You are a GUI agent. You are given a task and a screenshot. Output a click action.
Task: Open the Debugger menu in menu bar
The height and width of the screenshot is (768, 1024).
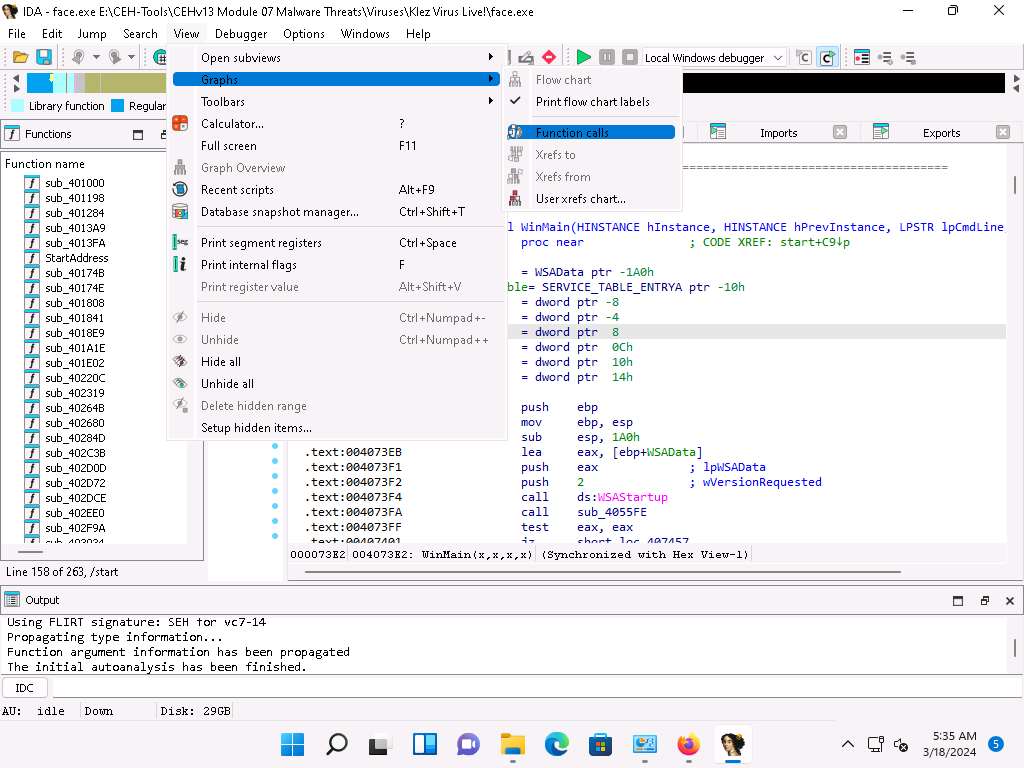tap(241, 33)
